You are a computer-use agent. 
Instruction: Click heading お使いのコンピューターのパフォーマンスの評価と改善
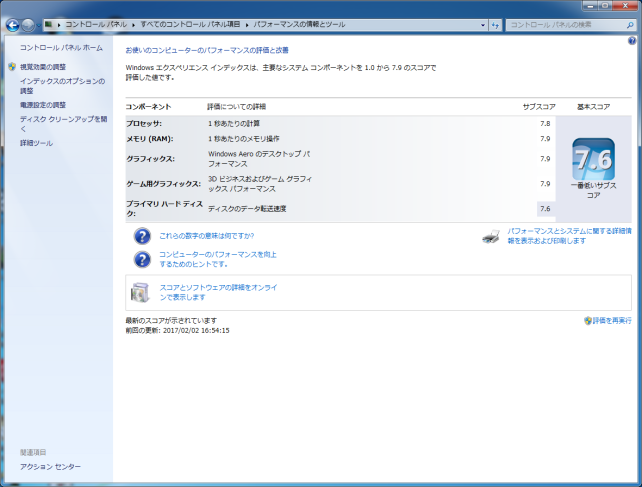[x=207, y=50]
